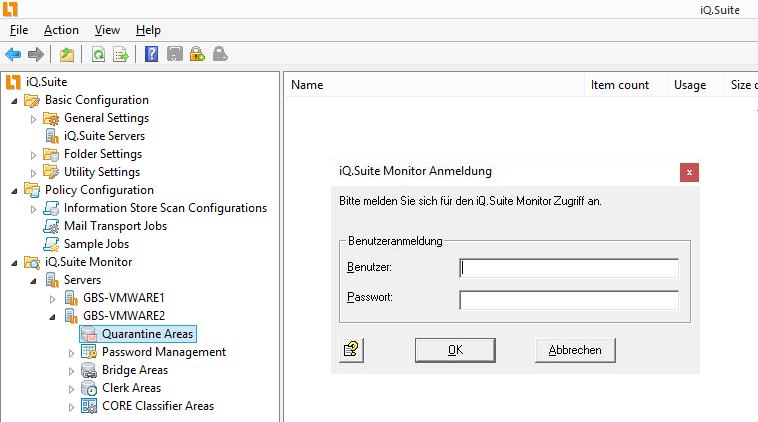Viewport: 758px width, 422px height.
Task: Expand the GBS-VMWARE1 server node
Action: [x=53, y=298]
